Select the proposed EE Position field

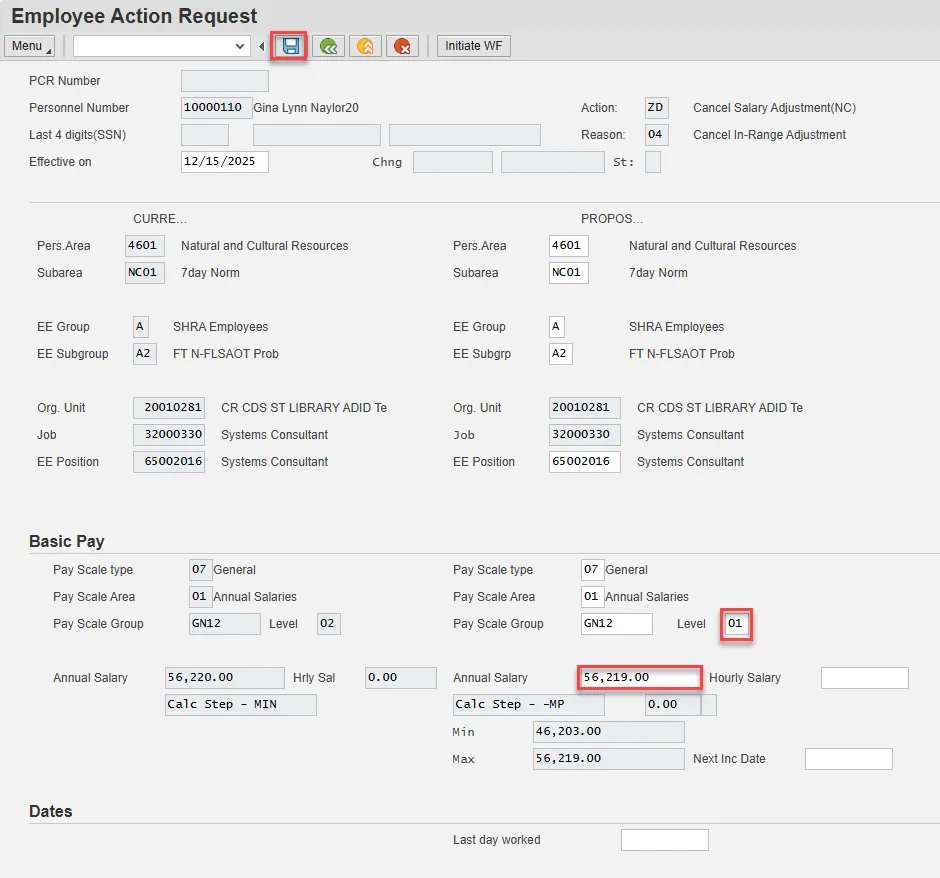pos(584,462)
